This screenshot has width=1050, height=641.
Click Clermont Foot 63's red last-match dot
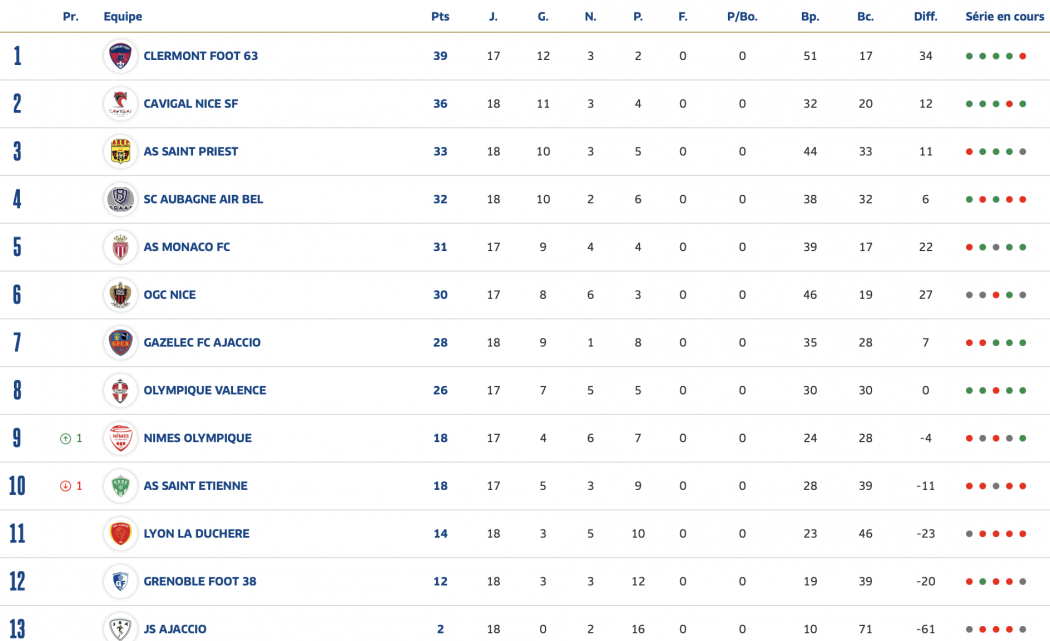[1023, 56]
